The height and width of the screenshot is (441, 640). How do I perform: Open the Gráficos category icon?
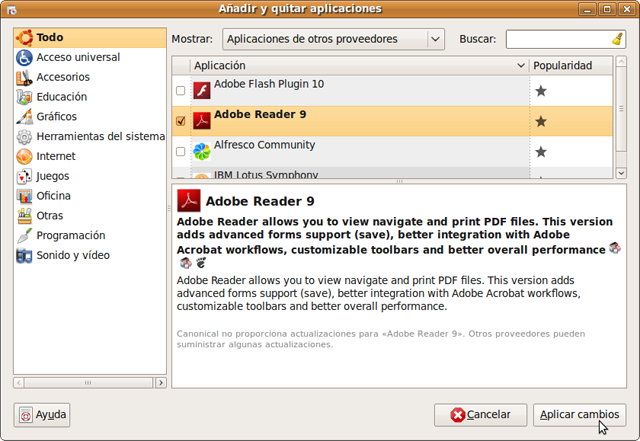24,116
